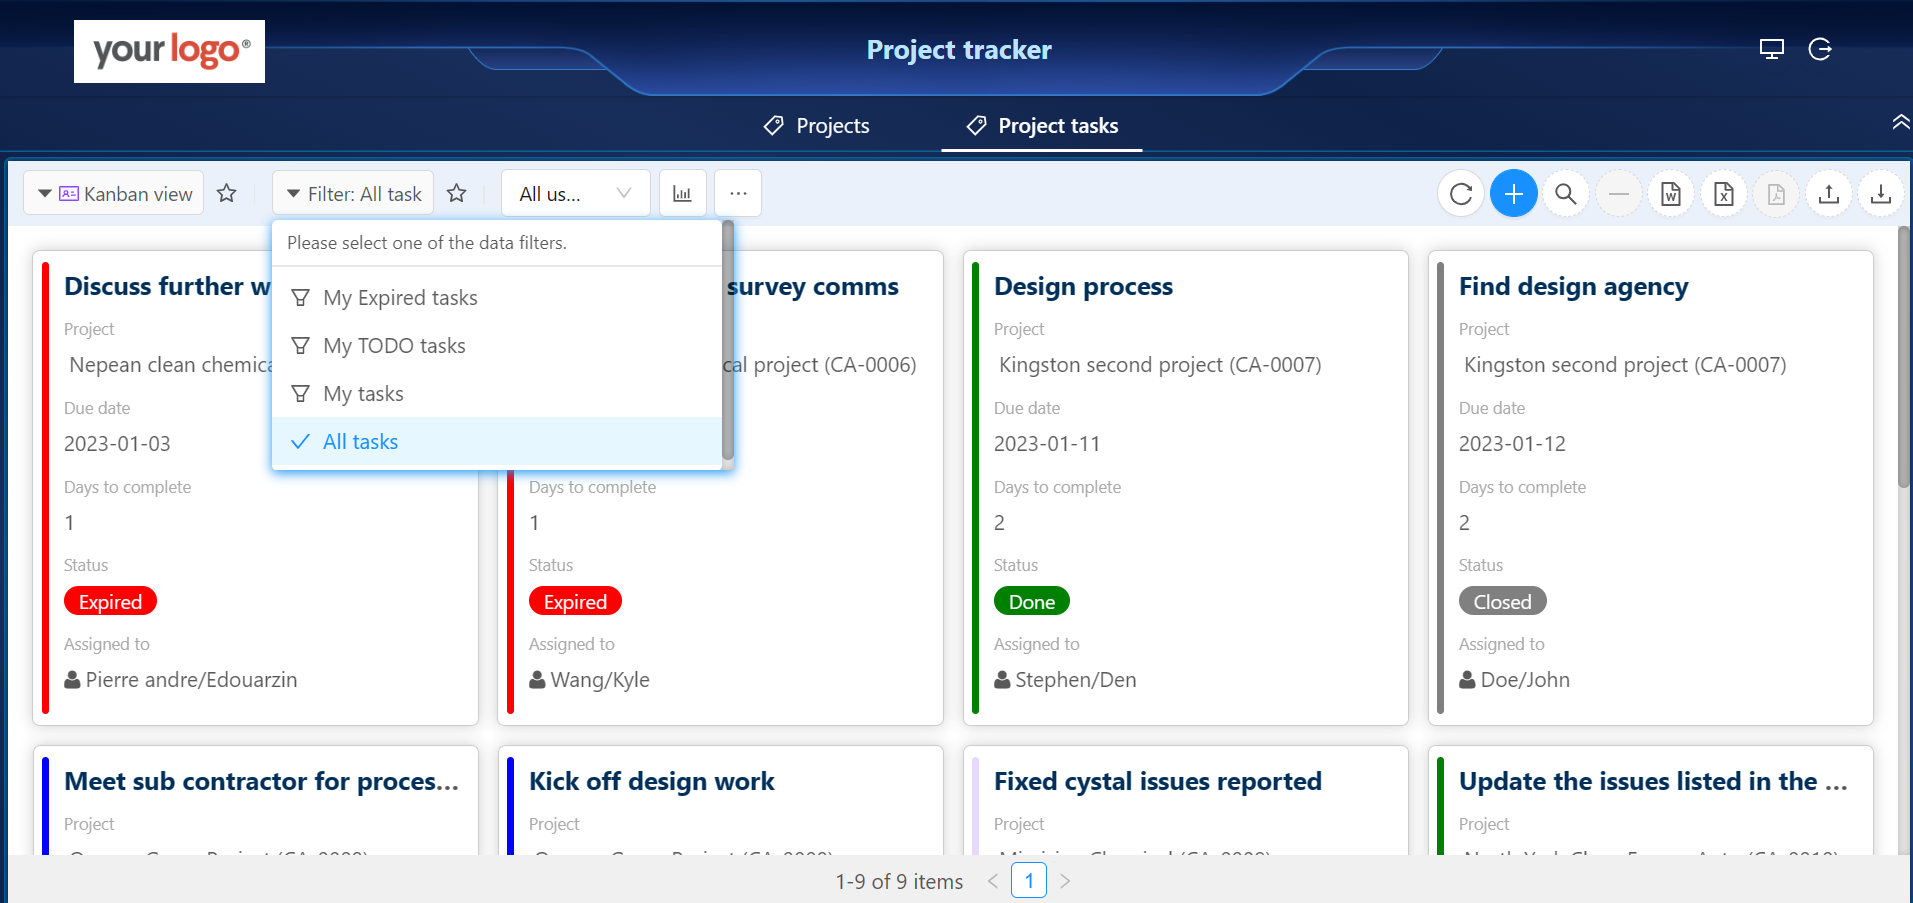Open the more options ellipsis button
Image resolution: width=1913 pixels, height=903 pixels.
[738, 193]
